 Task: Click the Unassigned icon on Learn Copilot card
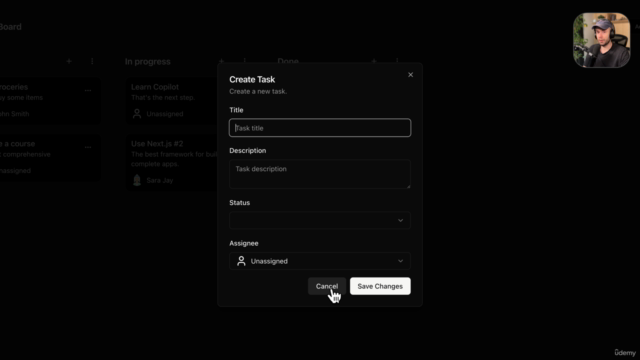coord(137,114)
